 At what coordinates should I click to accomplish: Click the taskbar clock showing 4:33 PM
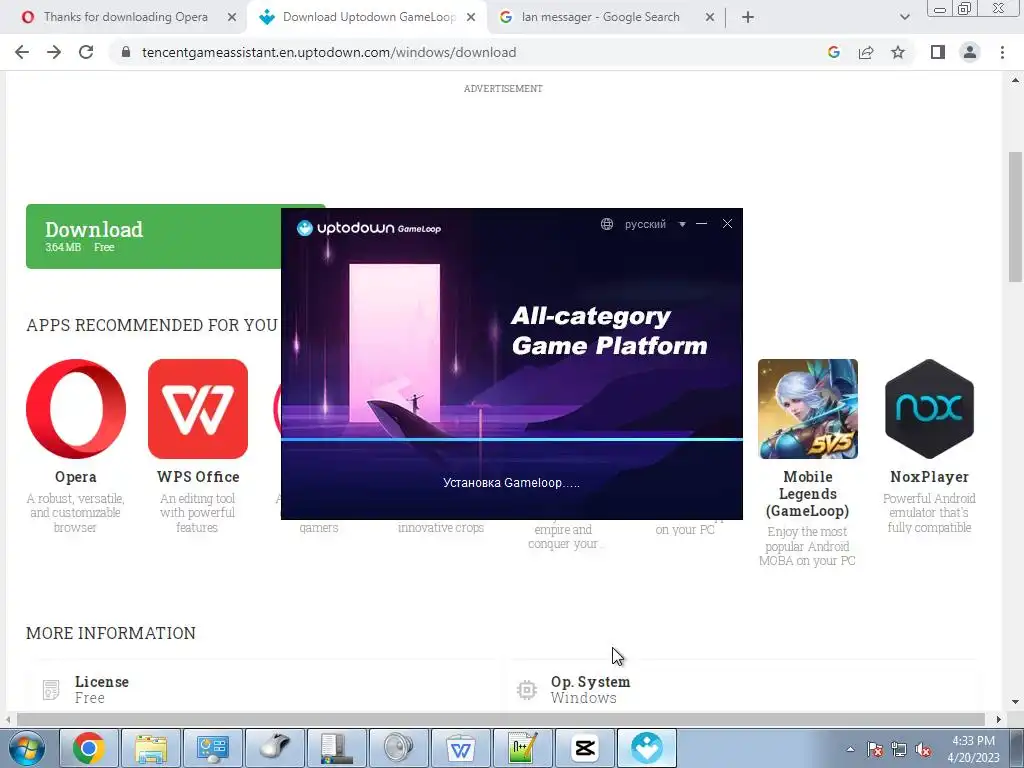(x=973, y=749)
